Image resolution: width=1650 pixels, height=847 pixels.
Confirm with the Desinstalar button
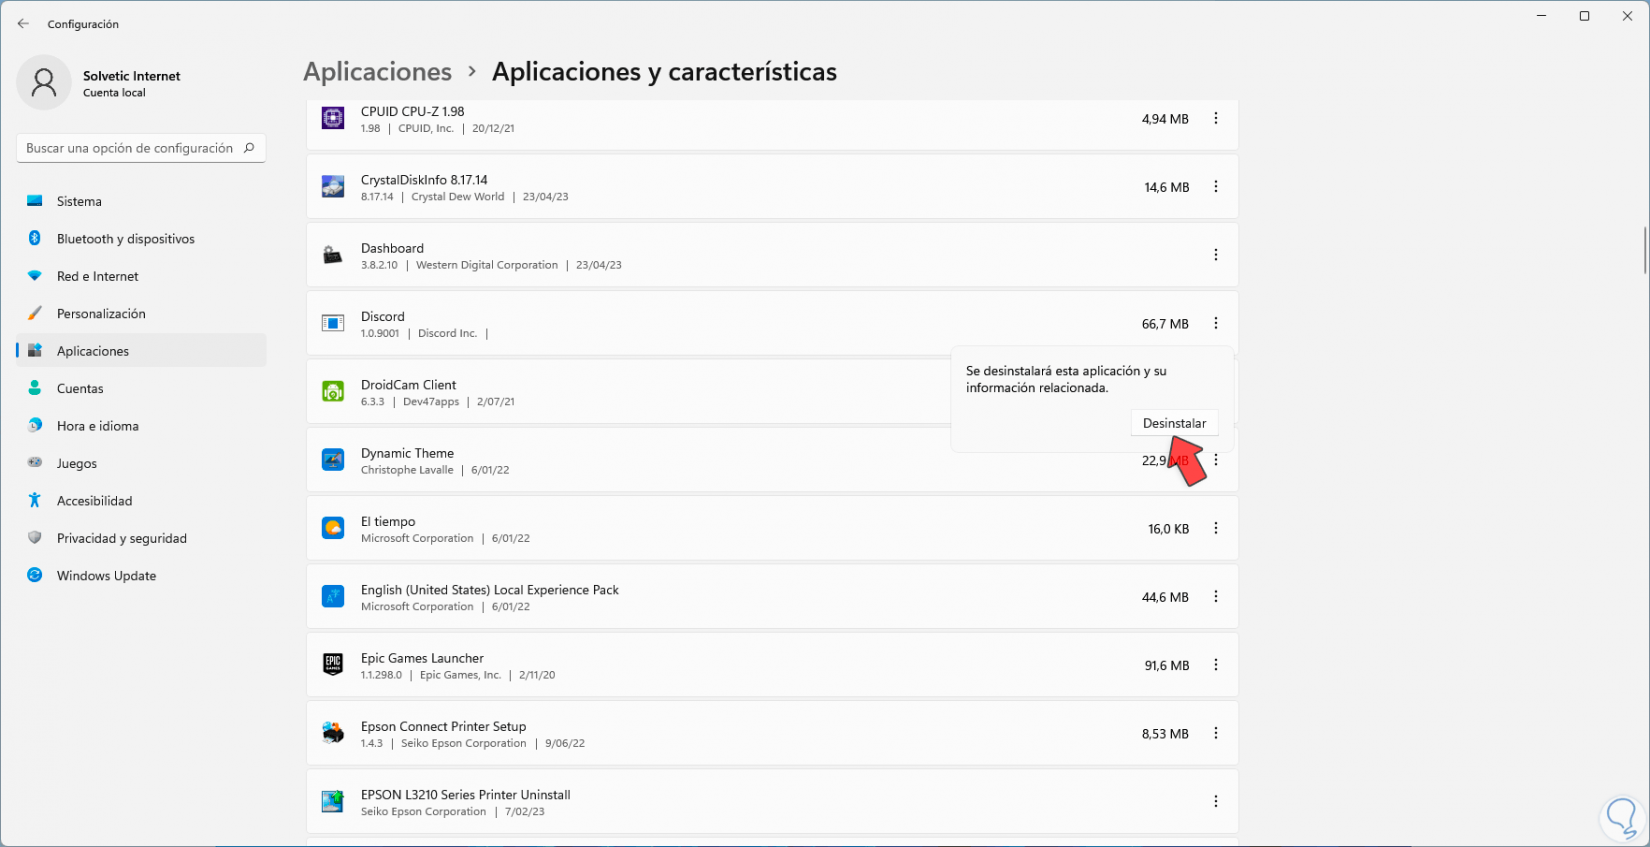point(1174,423)
